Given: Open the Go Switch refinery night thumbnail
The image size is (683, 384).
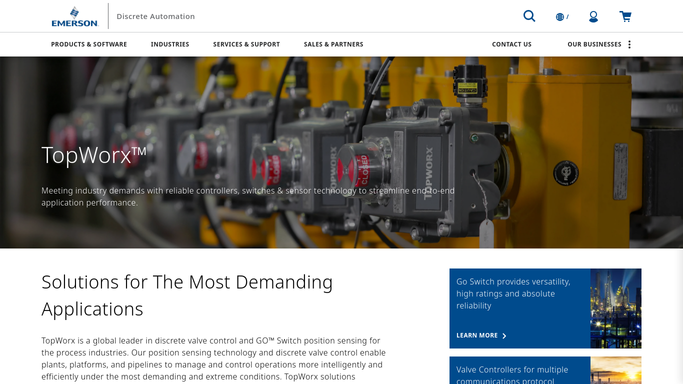Looking at the screenshot, I should (x=615, y=308).
